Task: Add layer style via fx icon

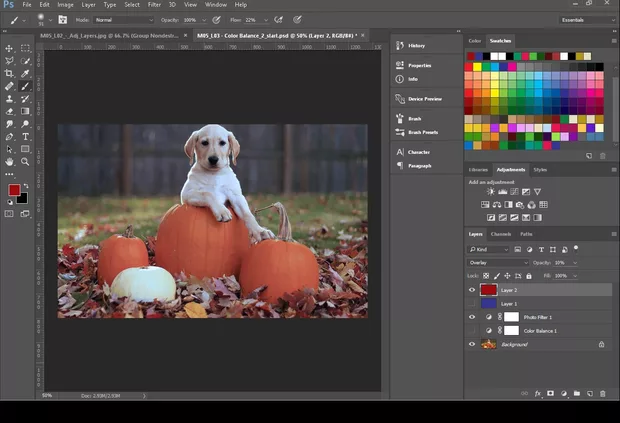Action: [537, 393]
